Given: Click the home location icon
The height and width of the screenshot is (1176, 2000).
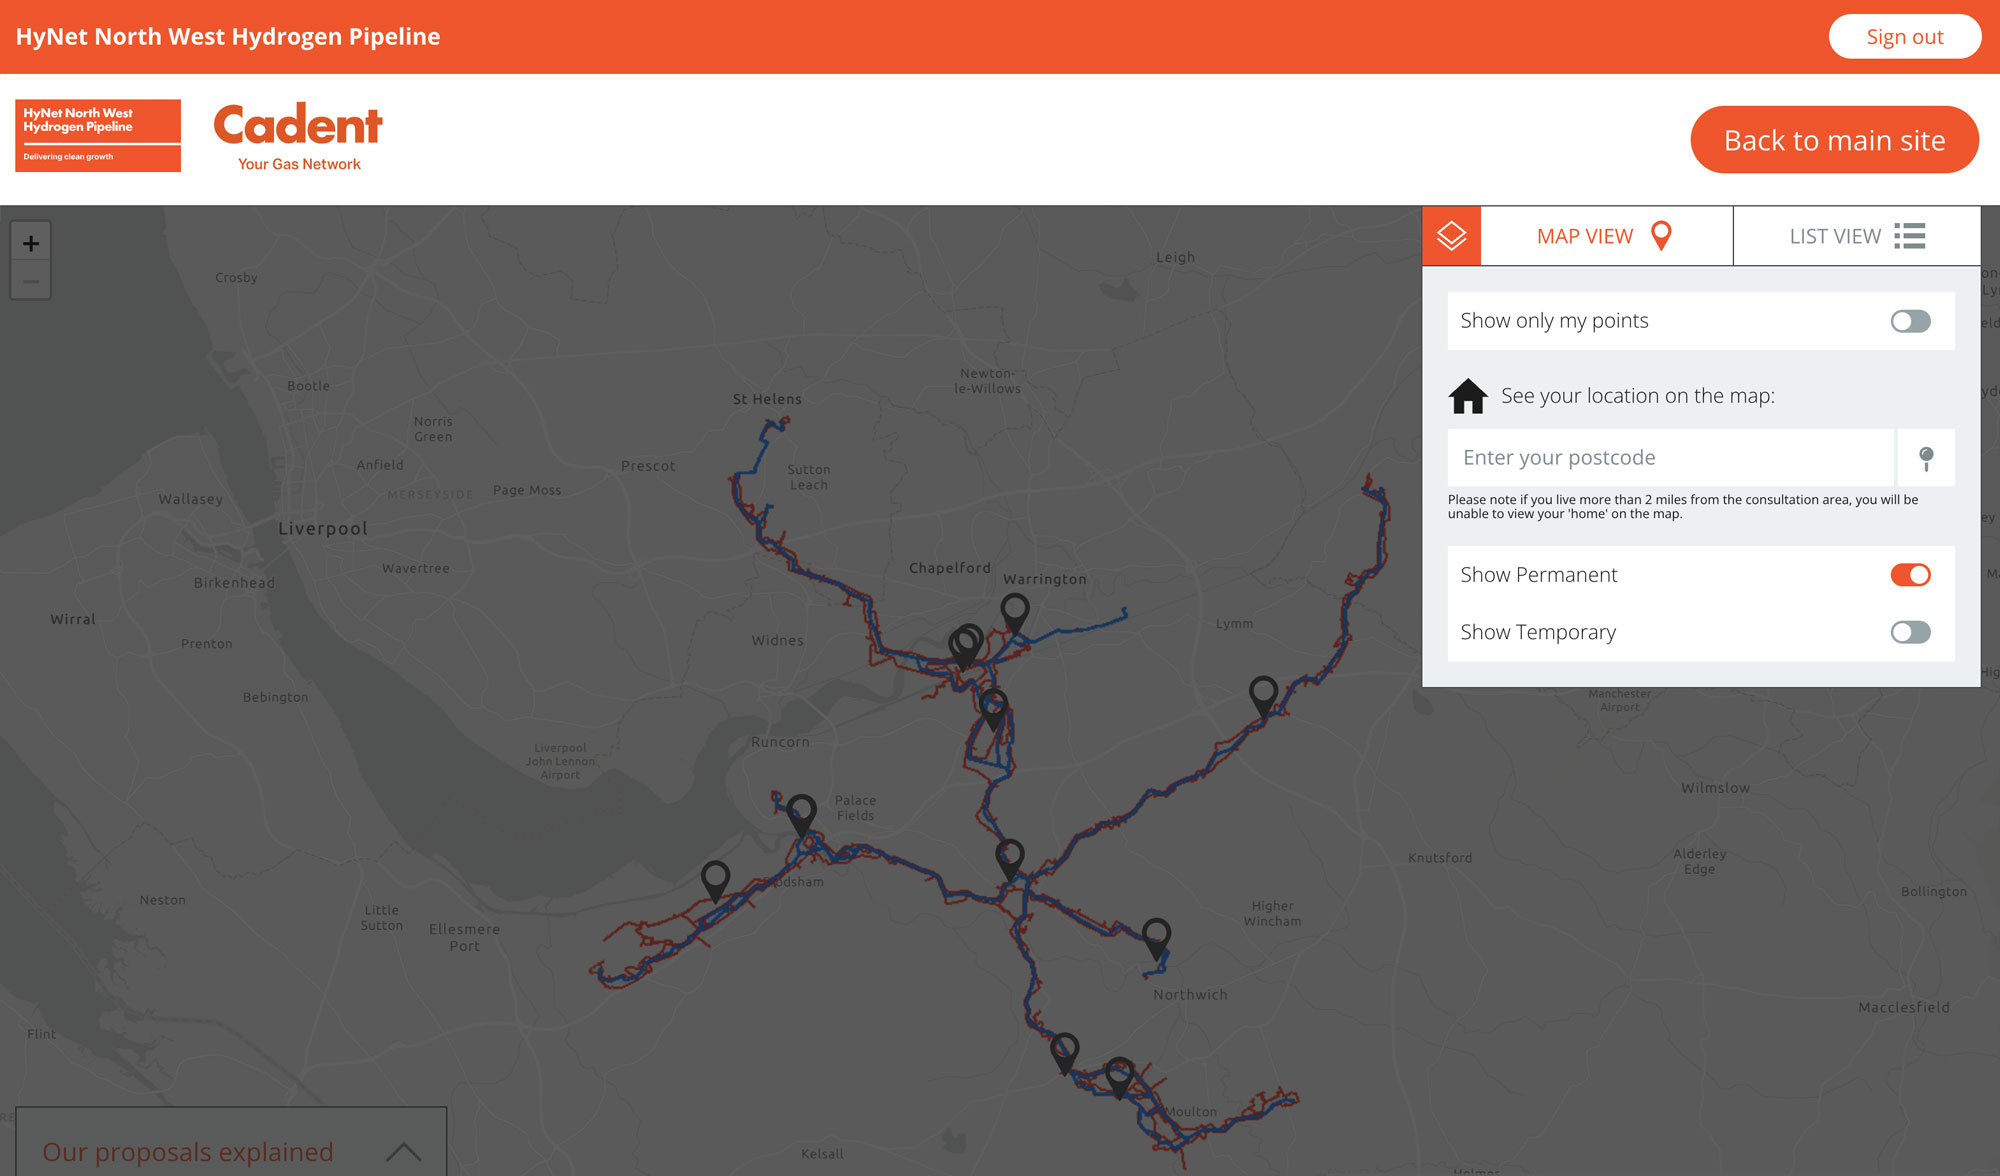Looking at the screenshot, I should 1468,396.
